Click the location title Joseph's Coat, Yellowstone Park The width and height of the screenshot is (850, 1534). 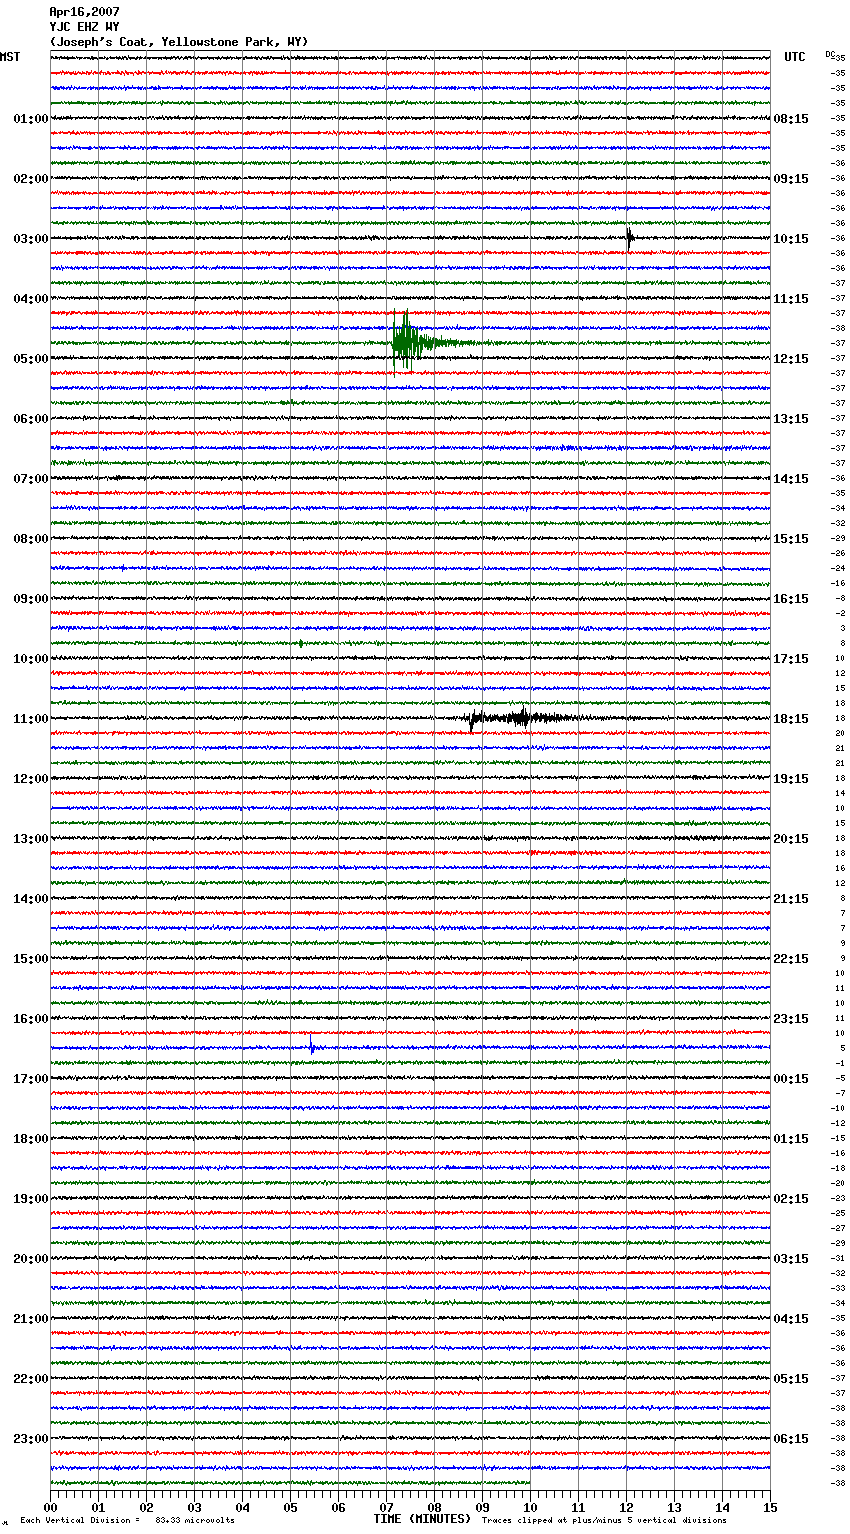[179, 42]
